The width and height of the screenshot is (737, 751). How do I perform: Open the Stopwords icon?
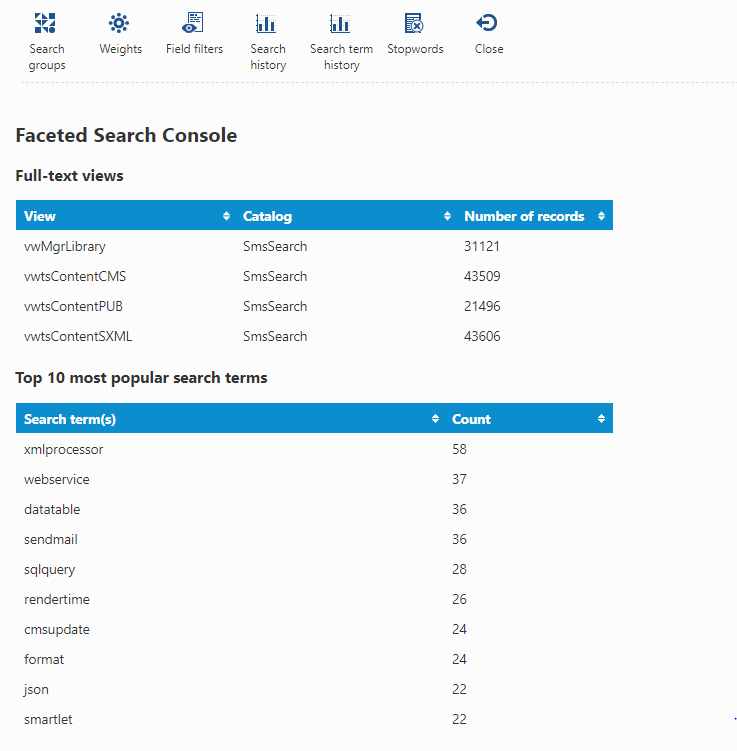click(x=414, y=23)
